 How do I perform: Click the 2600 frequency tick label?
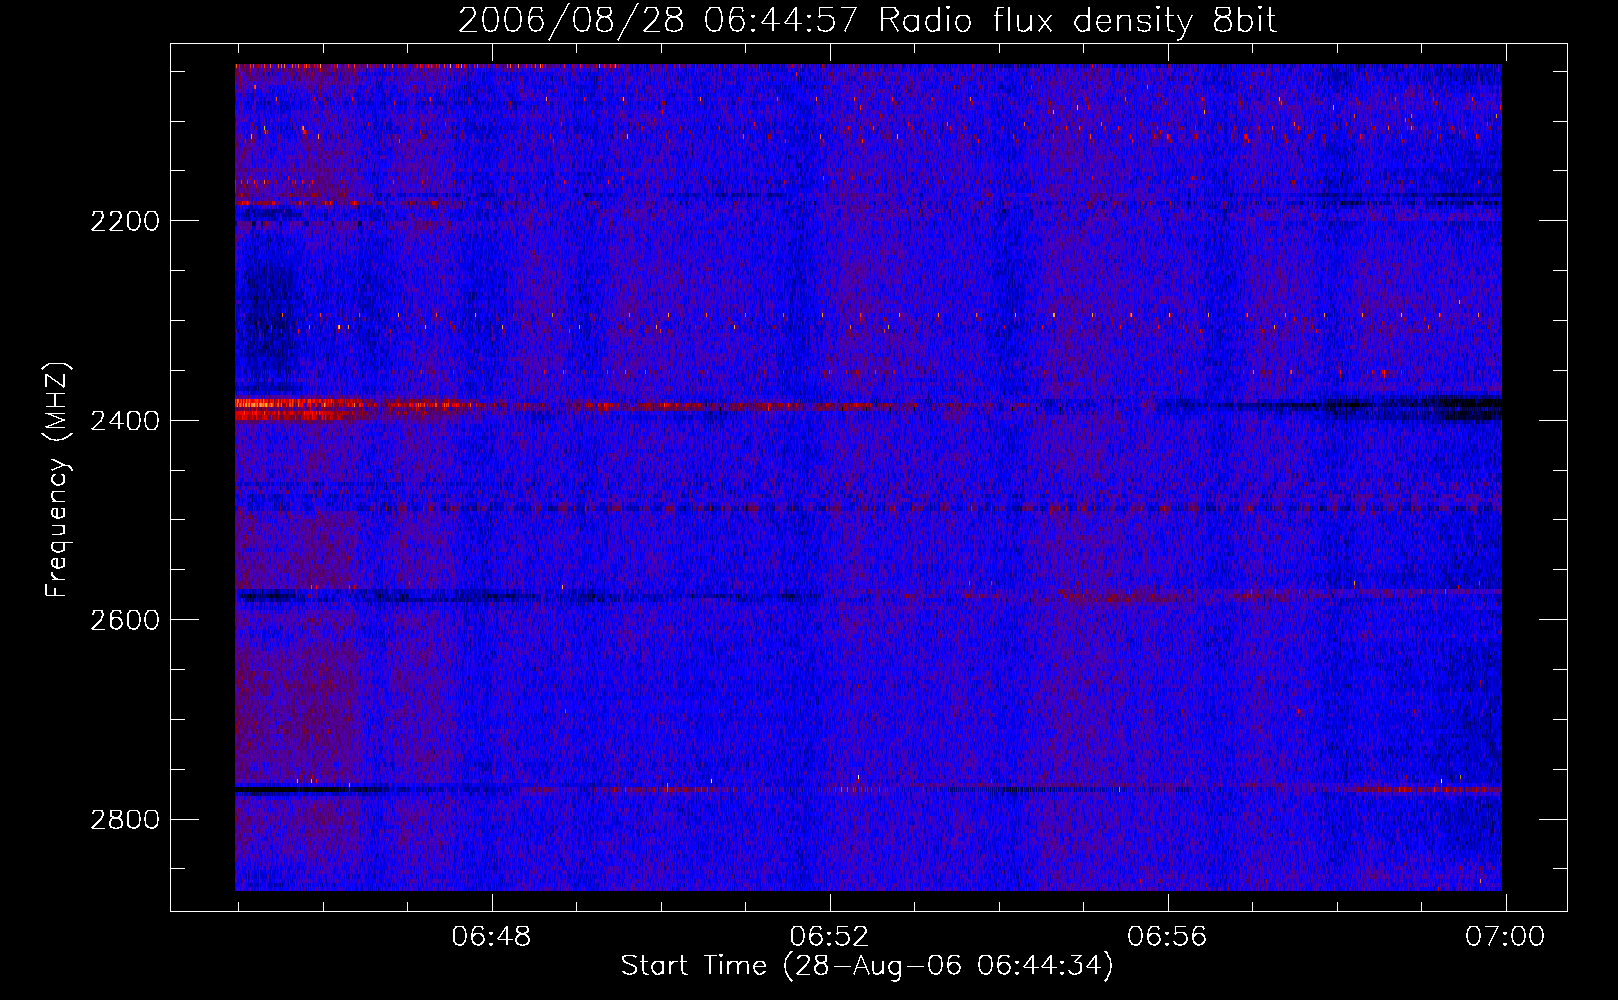coord(125,620)
